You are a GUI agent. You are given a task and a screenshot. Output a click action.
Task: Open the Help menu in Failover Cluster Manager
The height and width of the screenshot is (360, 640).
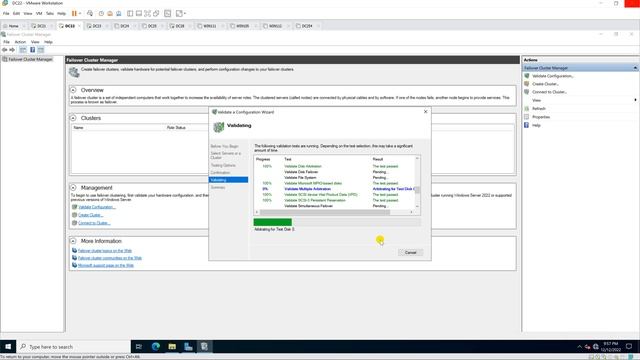click(x=48, y=42)
